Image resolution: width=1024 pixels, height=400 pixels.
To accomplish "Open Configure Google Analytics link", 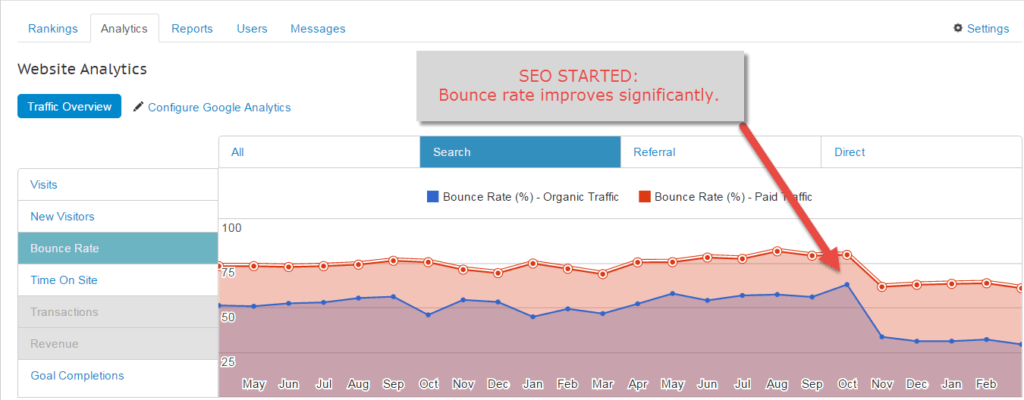I will pos(219,107).
